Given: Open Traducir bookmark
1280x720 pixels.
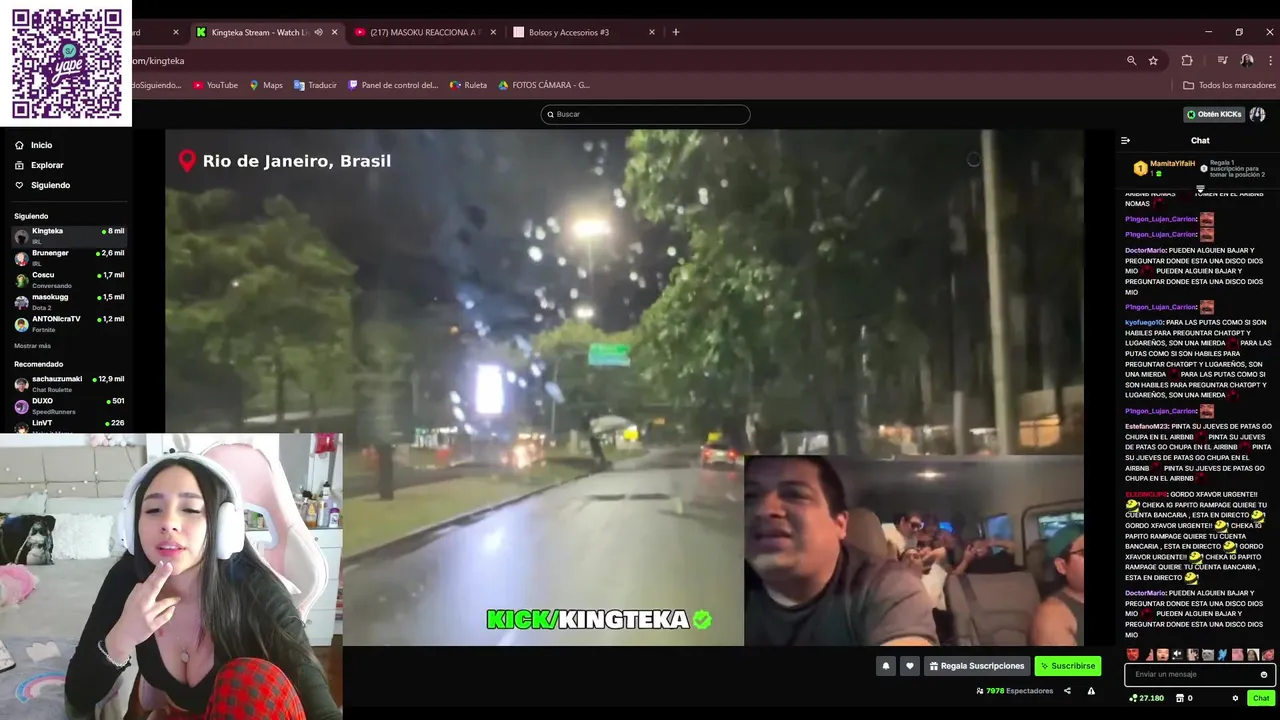Looking at the screenshot, I should (315, 85).
